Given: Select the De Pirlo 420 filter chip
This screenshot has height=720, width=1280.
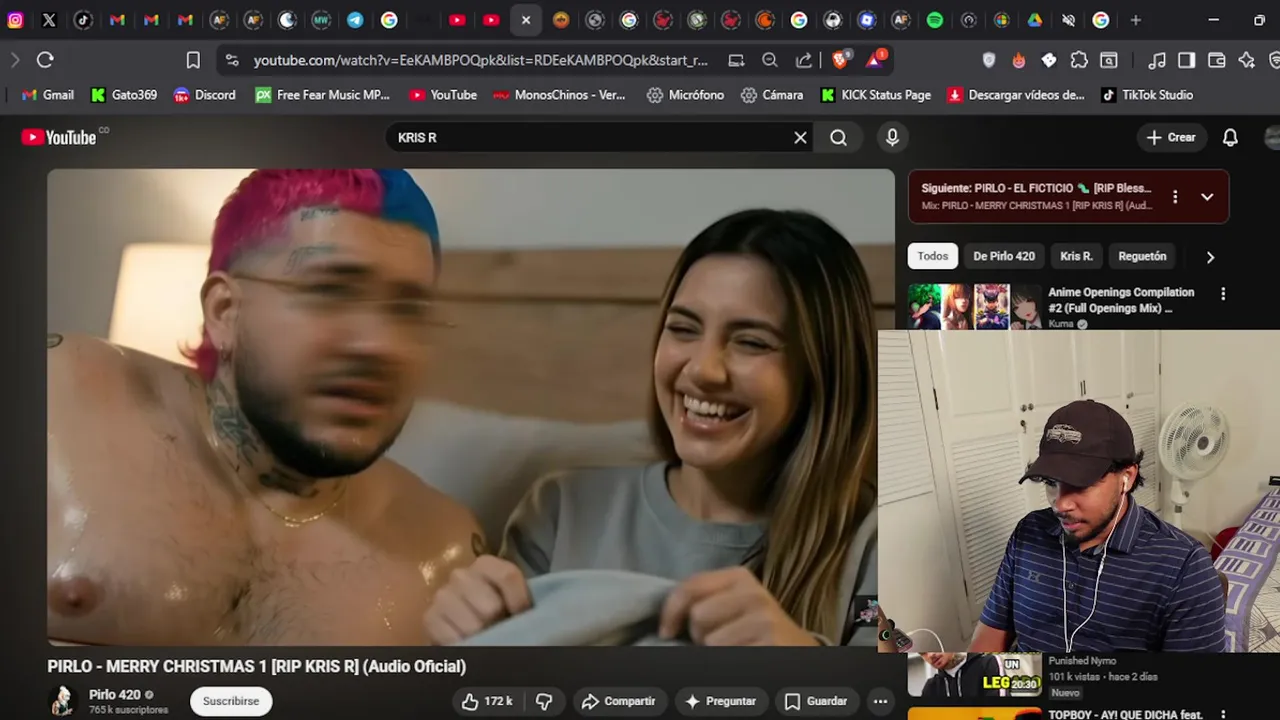Looking at the screenshot, I should pos(1004,256).
